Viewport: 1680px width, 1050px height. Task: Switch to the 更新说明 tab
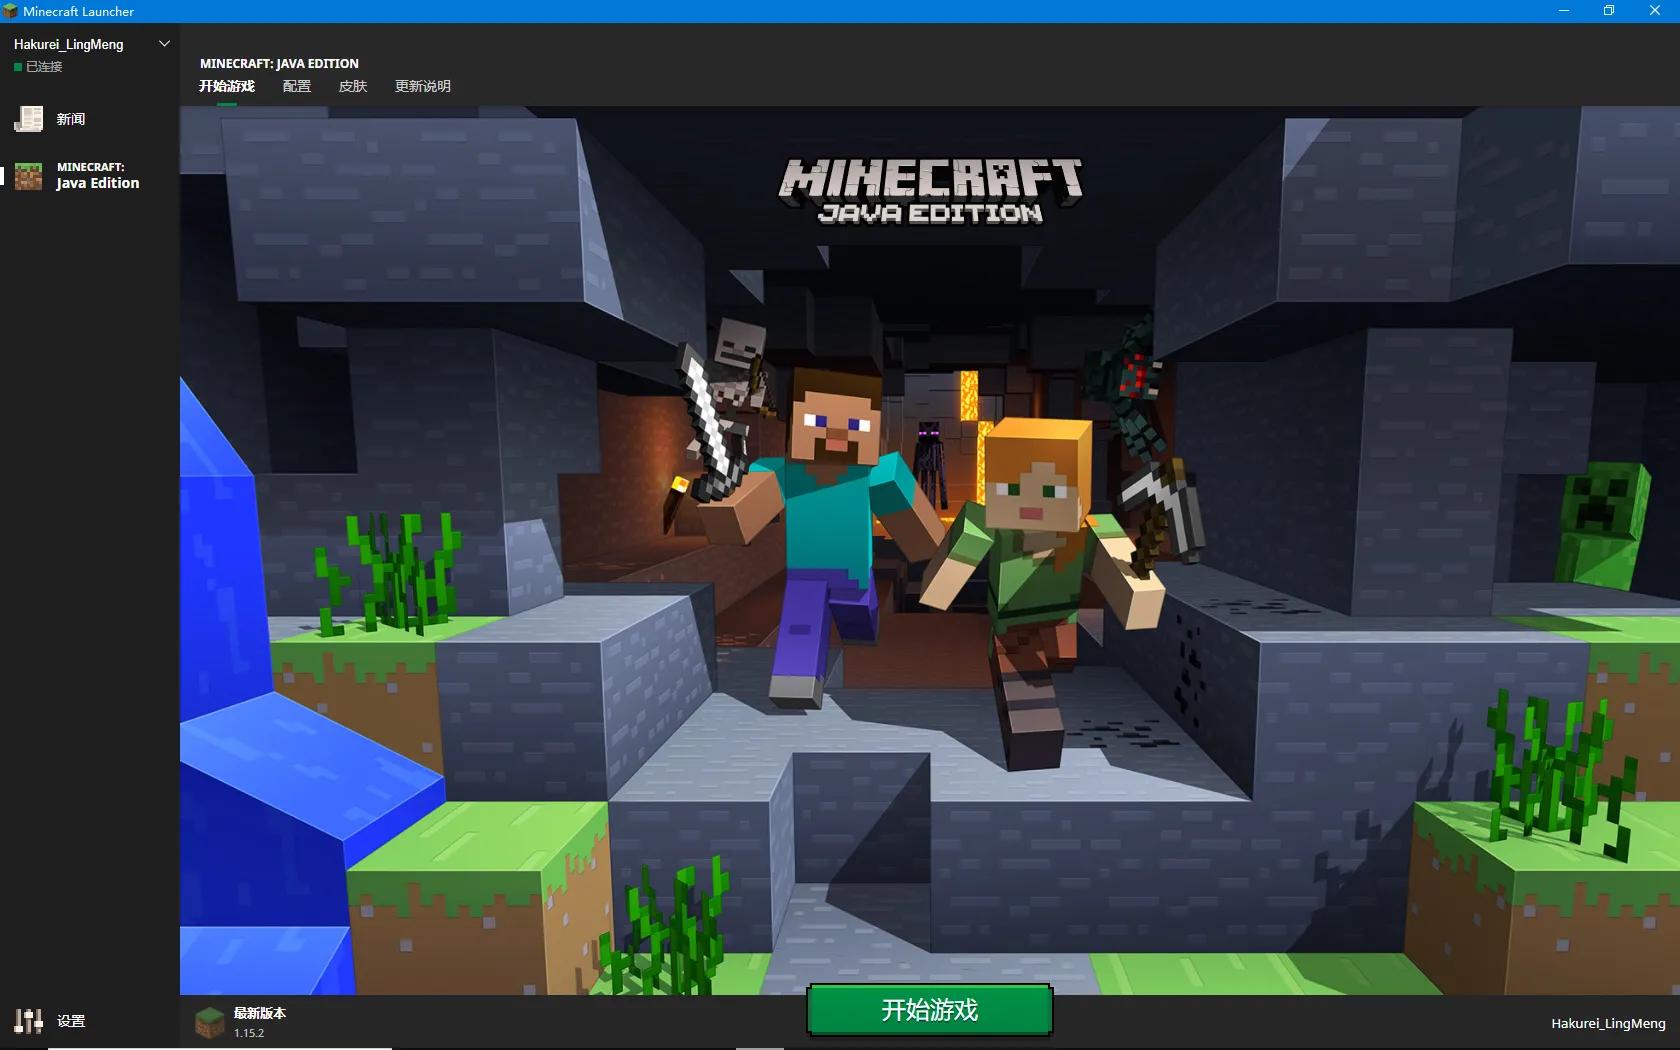pos(423,86)
